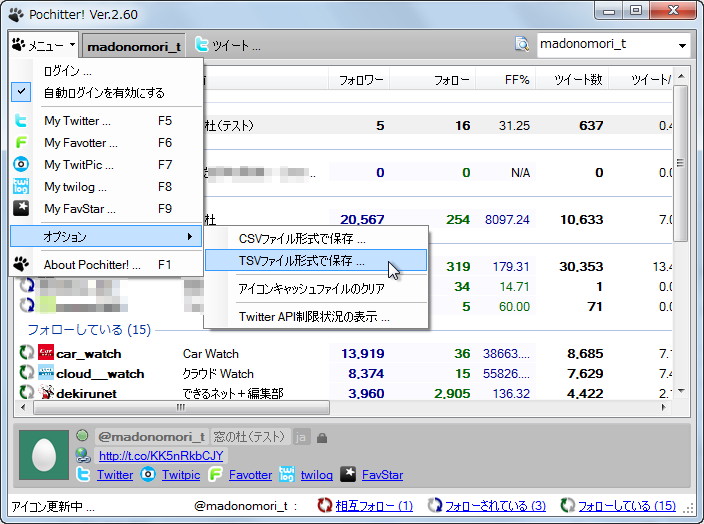The width and height of the screenshot is (704, 524).
Task: Sort by フォロワー column header
Action: coord(359,80)
